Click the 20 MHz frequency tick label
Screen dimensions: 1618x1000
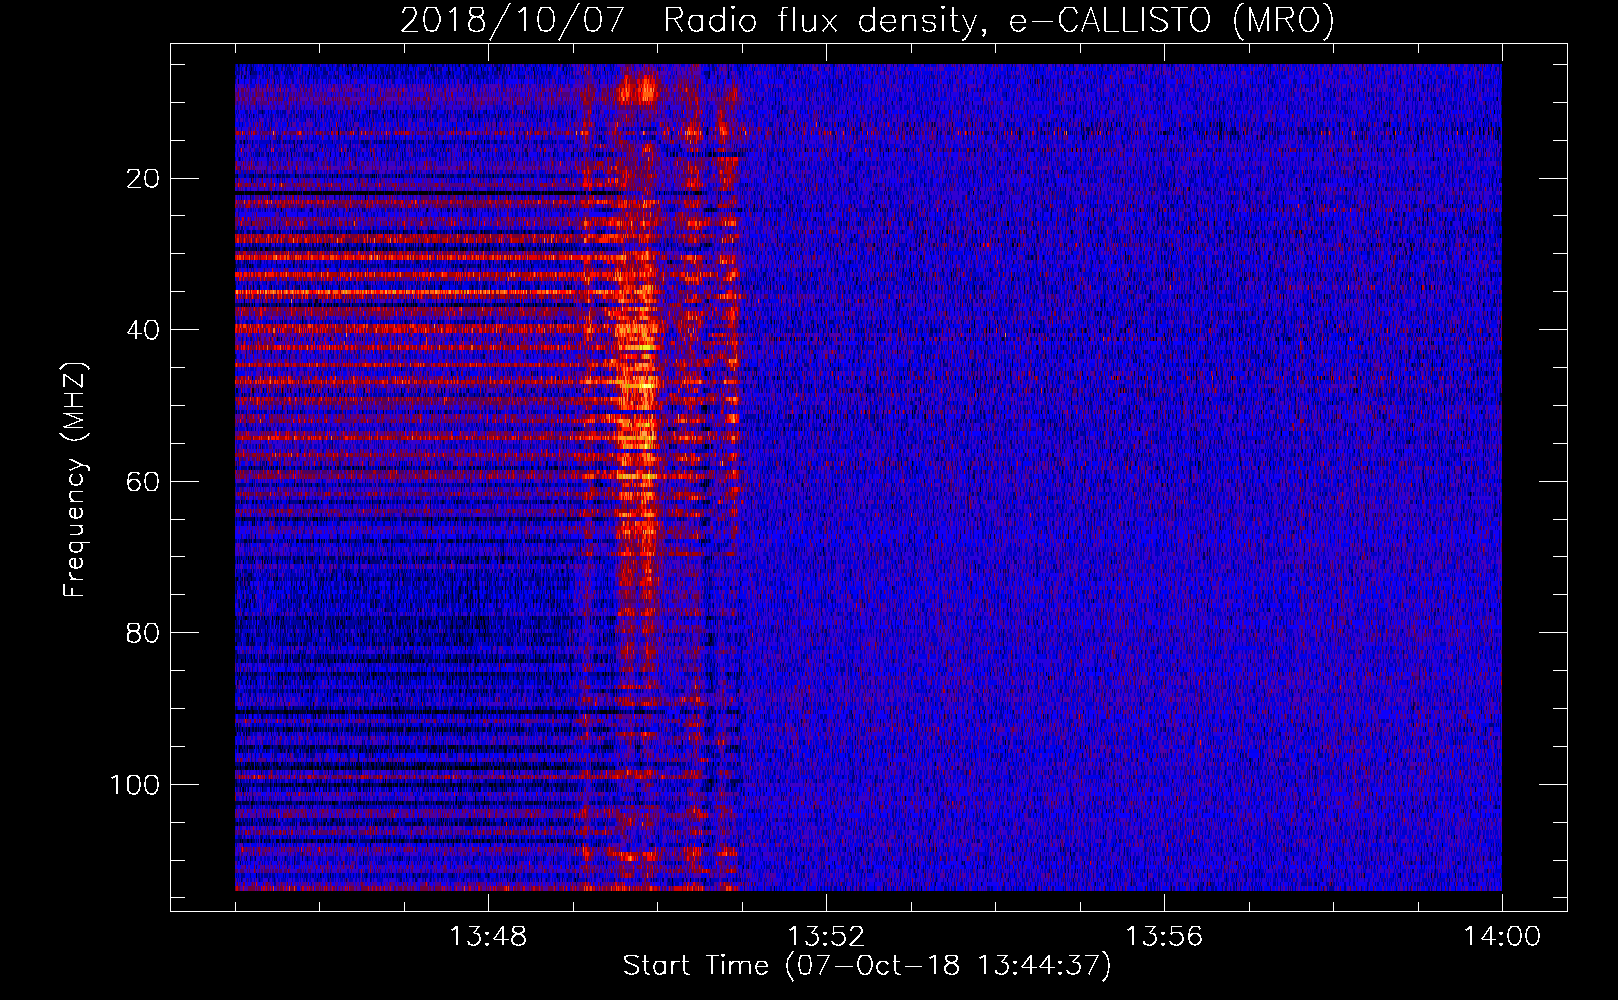click(144, 179)
